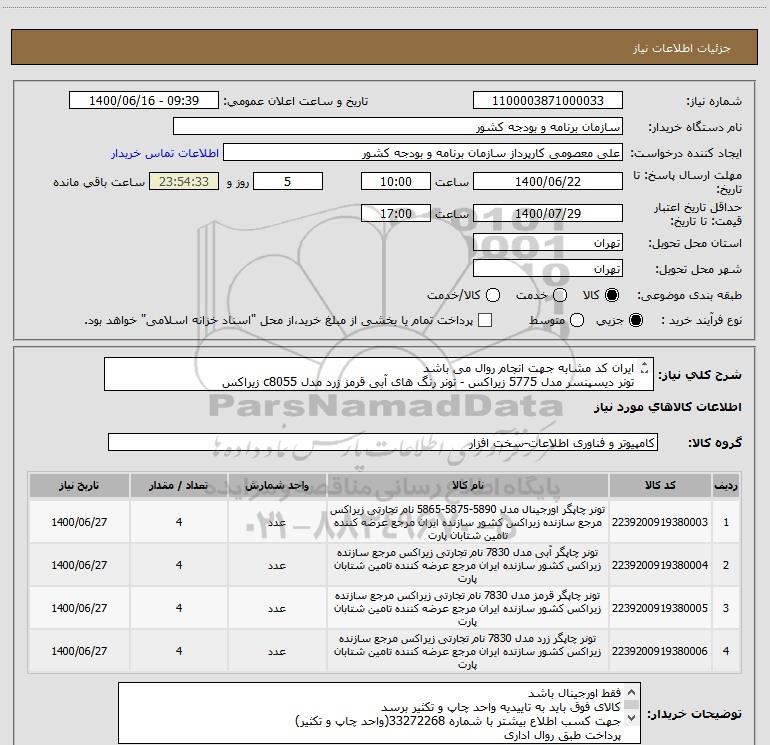This screenshot has height=745, width=770.
Task: Click the general description text area
Action: point(379,375)
